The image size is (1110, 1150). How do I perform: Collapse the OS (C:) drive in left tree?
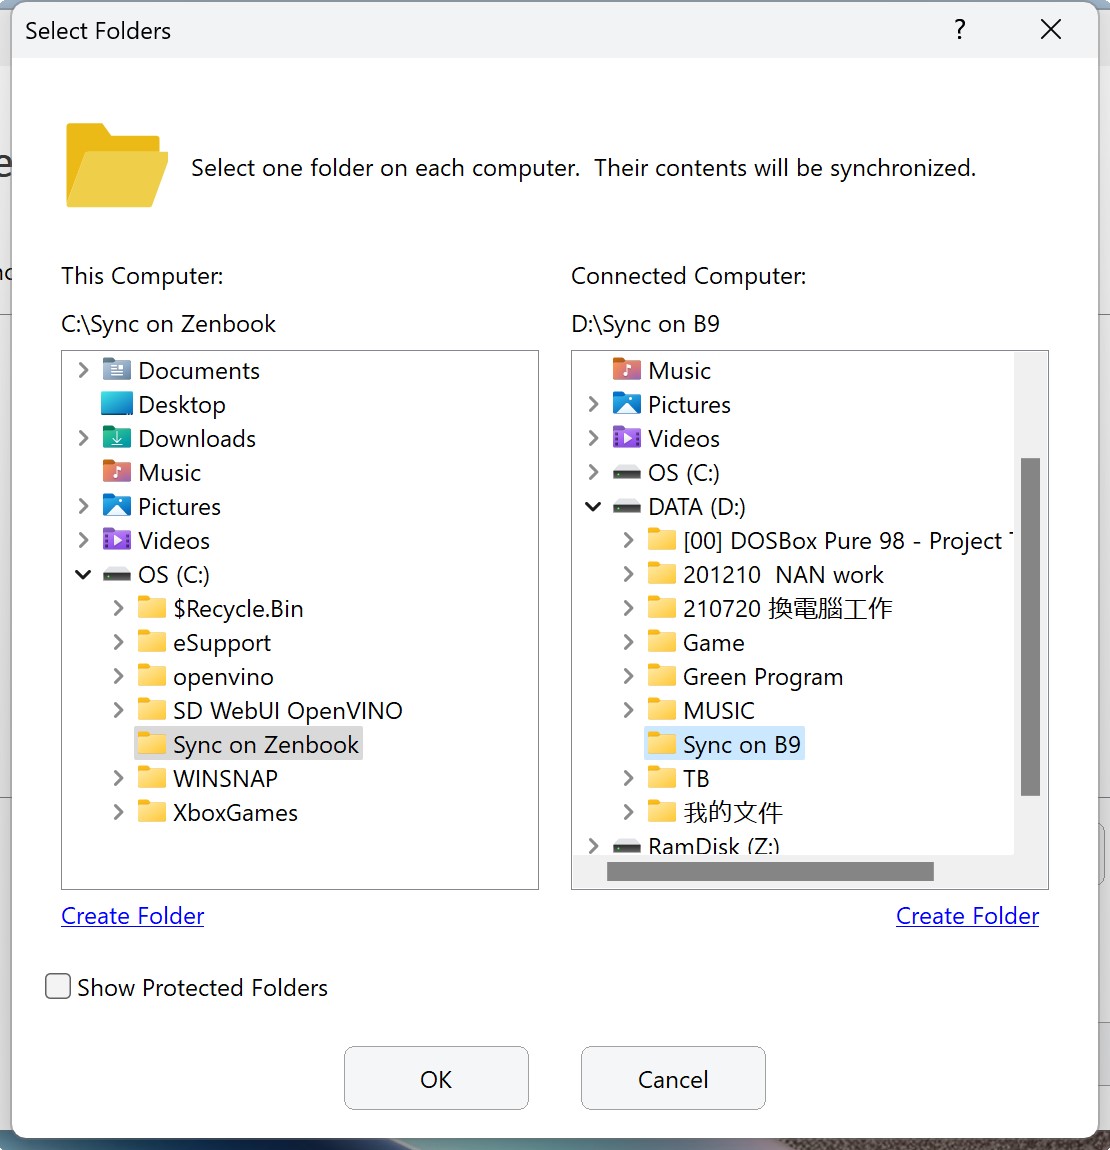point(84,575)
